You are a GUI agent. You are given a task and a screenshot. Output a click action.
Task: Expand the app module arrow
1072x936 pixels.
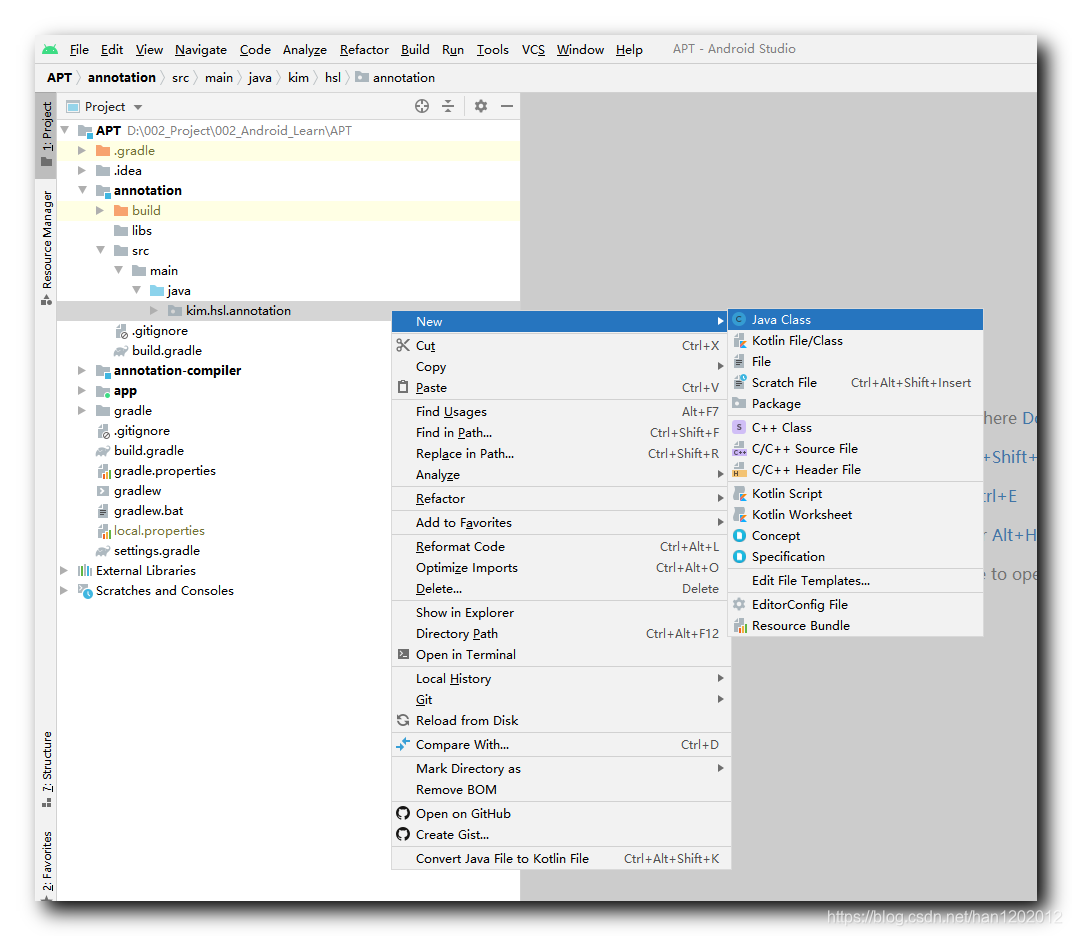[81, 390]
